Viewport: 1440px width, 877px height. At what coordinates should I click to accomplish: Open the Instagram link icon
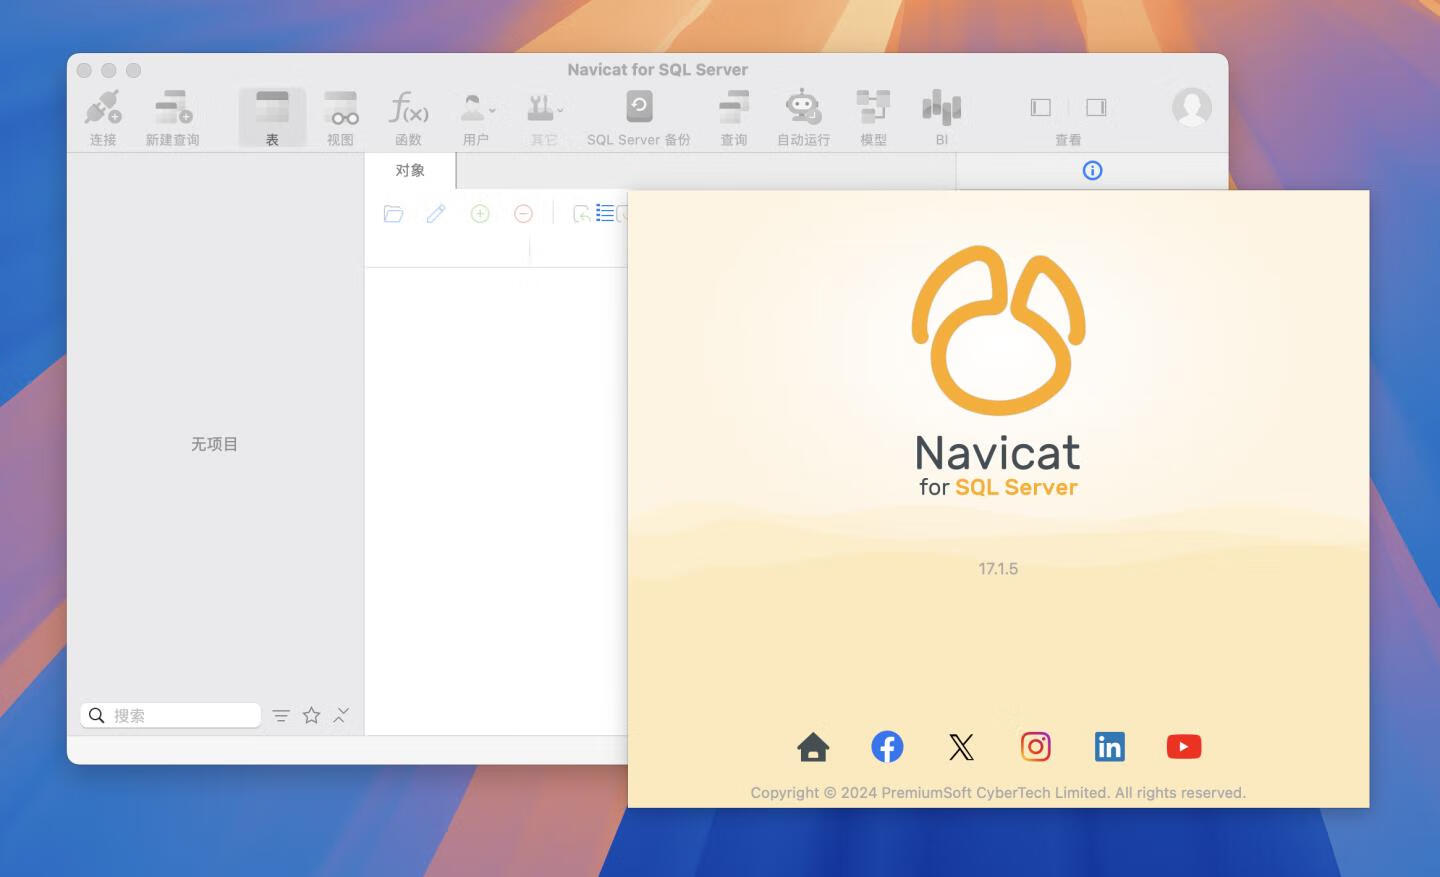(1035, 747)
